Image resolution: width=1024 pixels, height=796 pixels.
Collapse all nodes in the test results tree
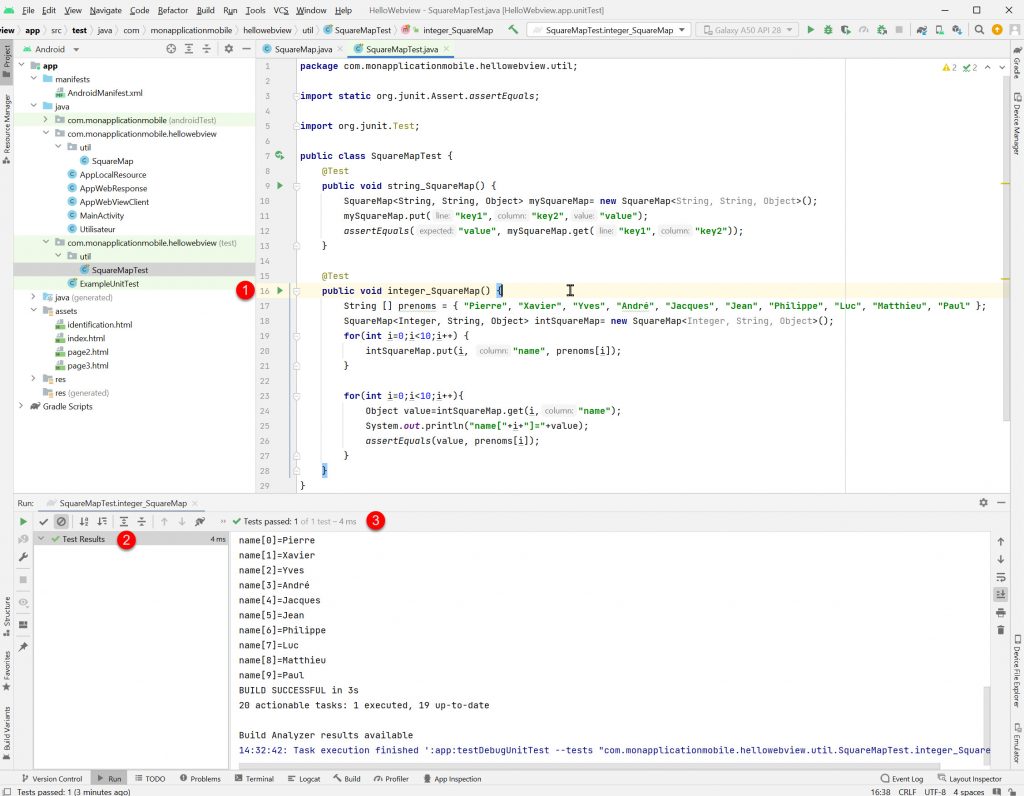tap(141, 521)
